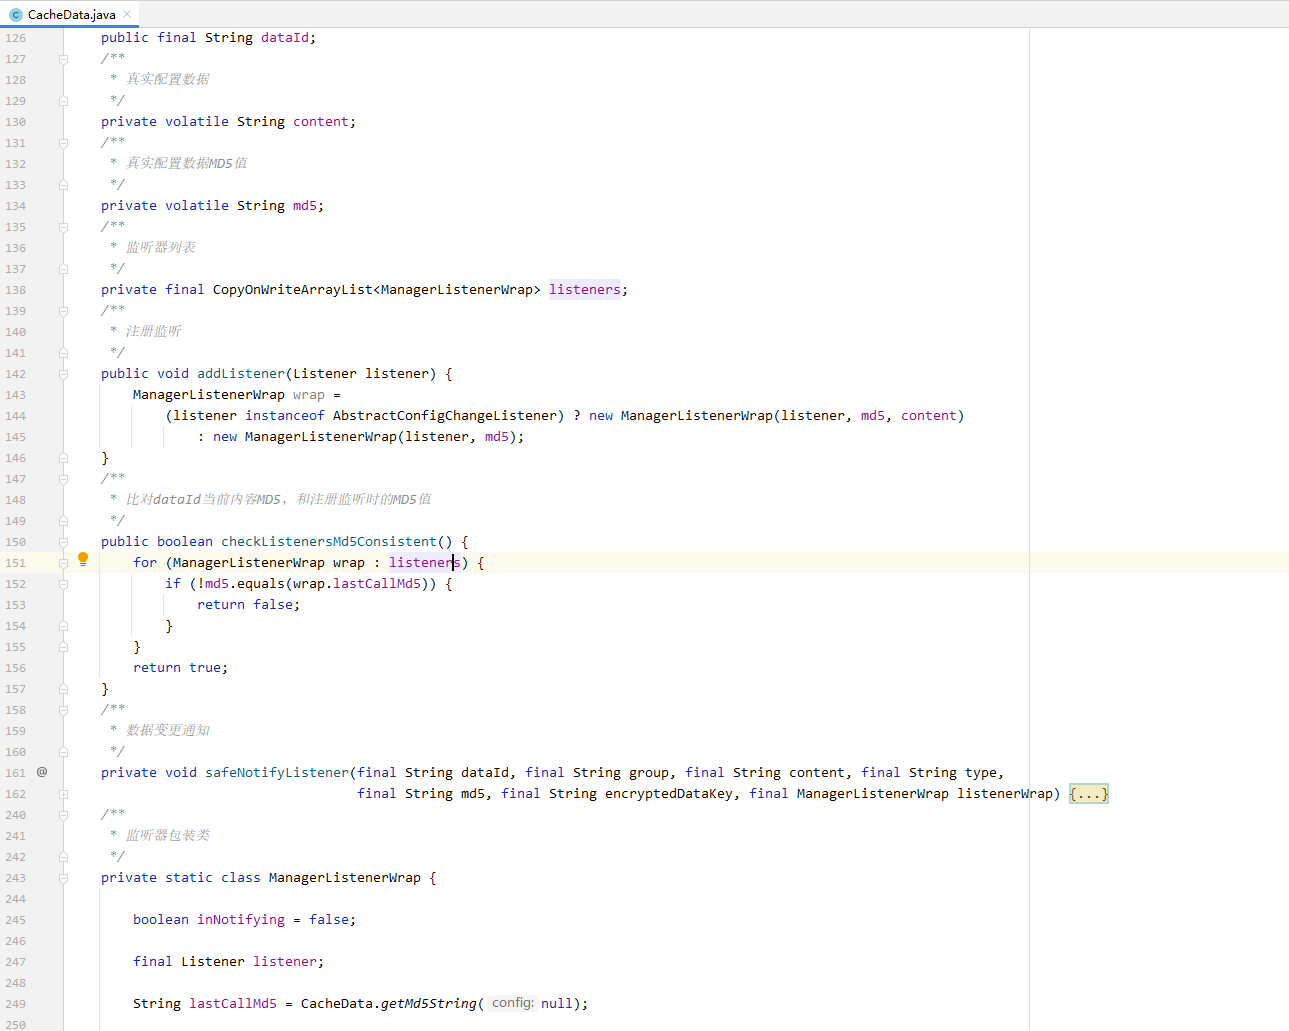This screenshot has height=1031, width=1289.
Task: Click the getMd5String method call
Action: tap(429, 1003)
